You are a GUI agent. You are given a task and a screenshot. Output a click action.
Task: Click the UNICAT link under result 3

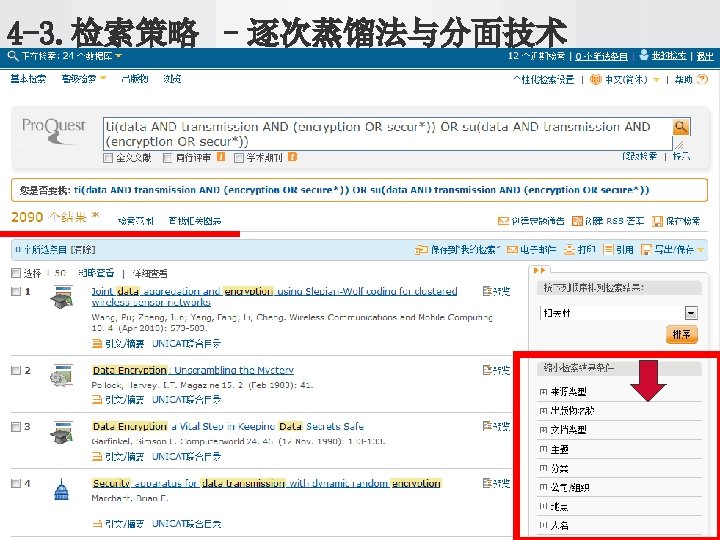pyautogui.click(x=186, y=456)
